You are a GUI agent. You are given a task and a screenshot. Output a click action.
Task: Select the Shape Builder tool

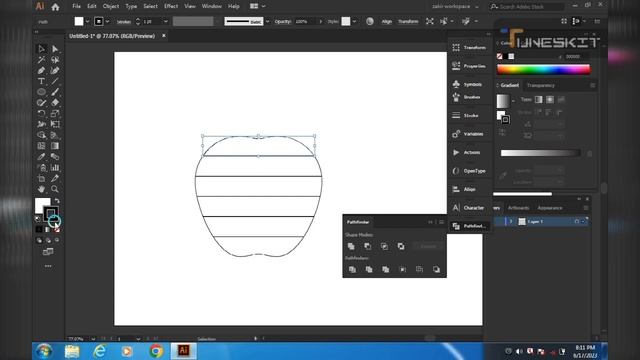[x=41, y=135]
